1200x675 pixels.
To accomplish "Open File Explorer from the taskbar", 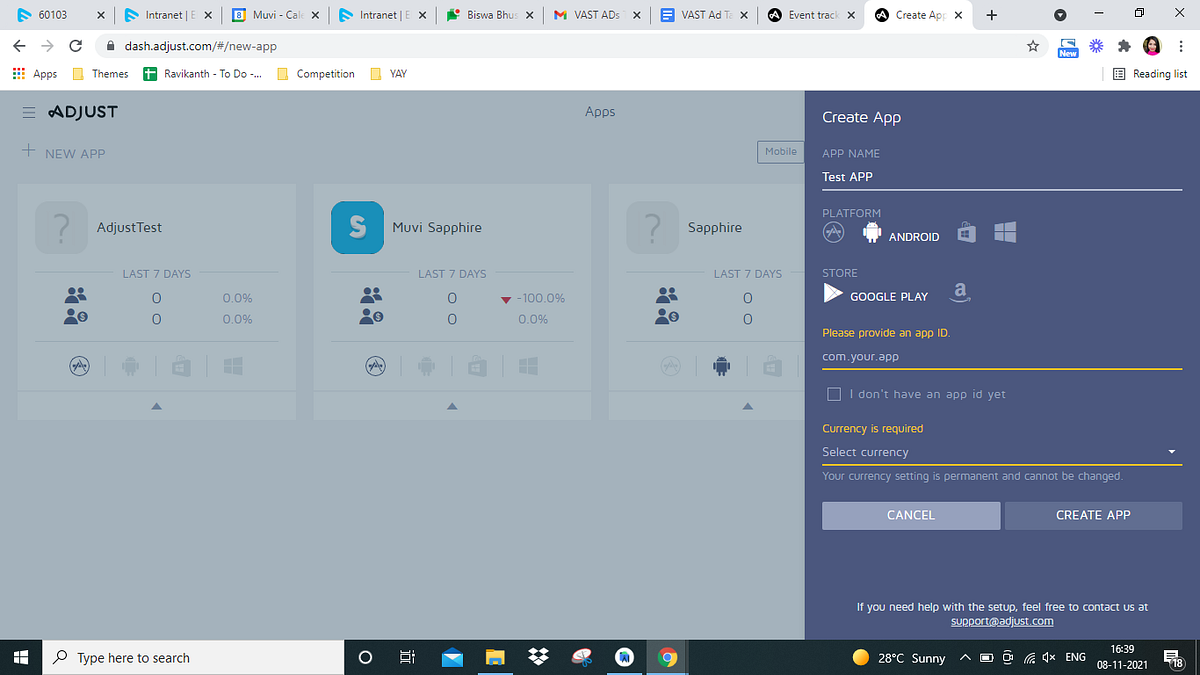I will 495,657.
